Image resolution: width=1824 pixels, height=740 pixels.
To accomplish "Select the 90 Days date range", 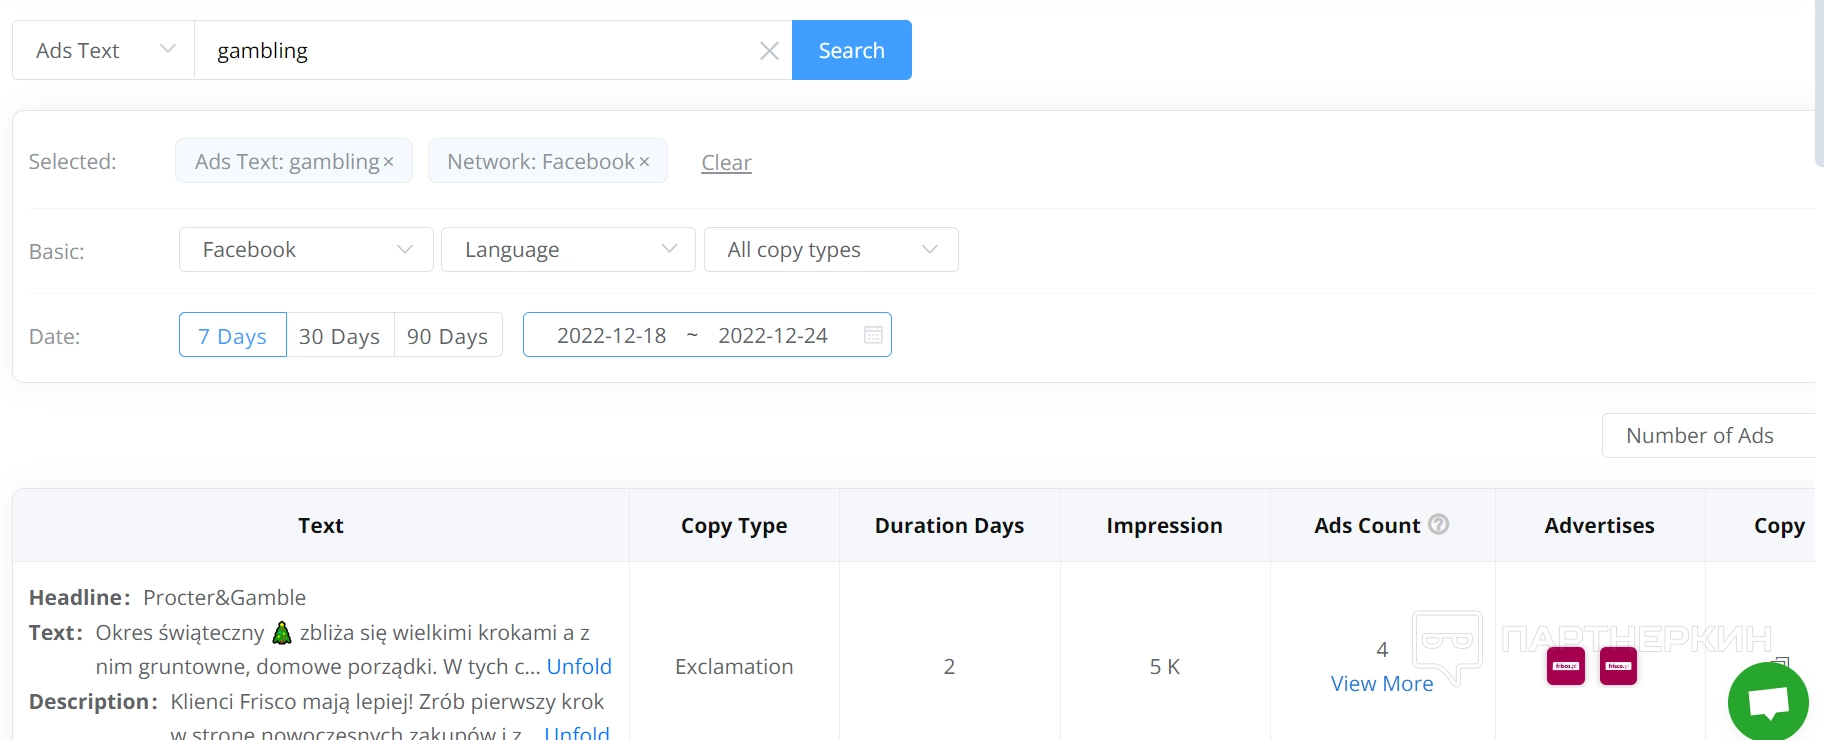I will point(447,336).
